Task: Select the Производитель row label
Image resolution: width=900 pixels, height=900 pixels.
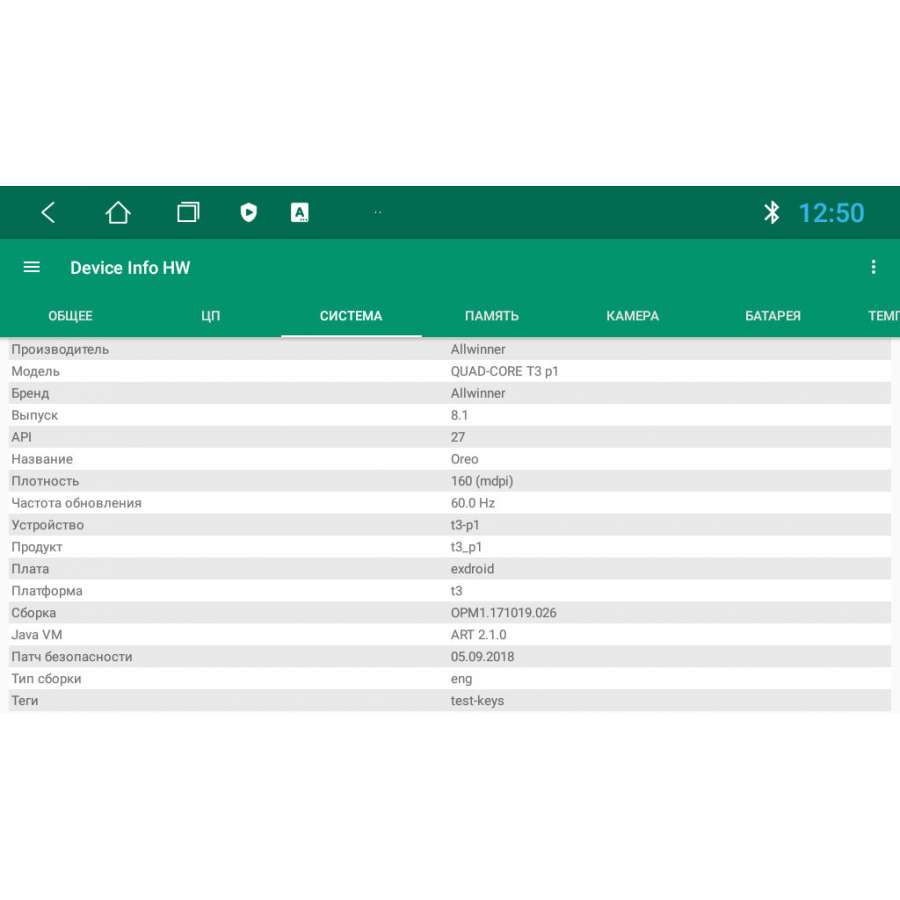Action: coord(60,350)
